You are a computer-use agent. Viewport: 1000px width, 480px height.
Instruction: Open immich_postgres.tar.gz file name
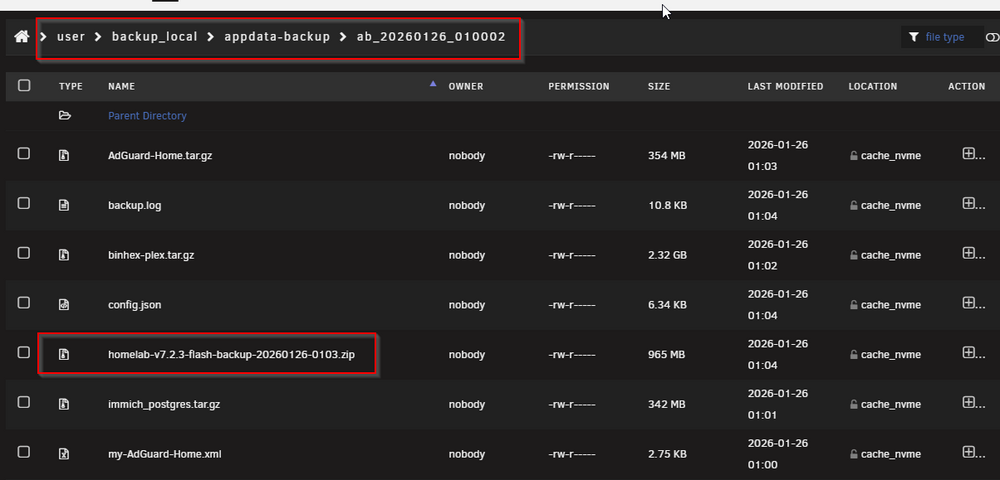click(x=164, y=404)
